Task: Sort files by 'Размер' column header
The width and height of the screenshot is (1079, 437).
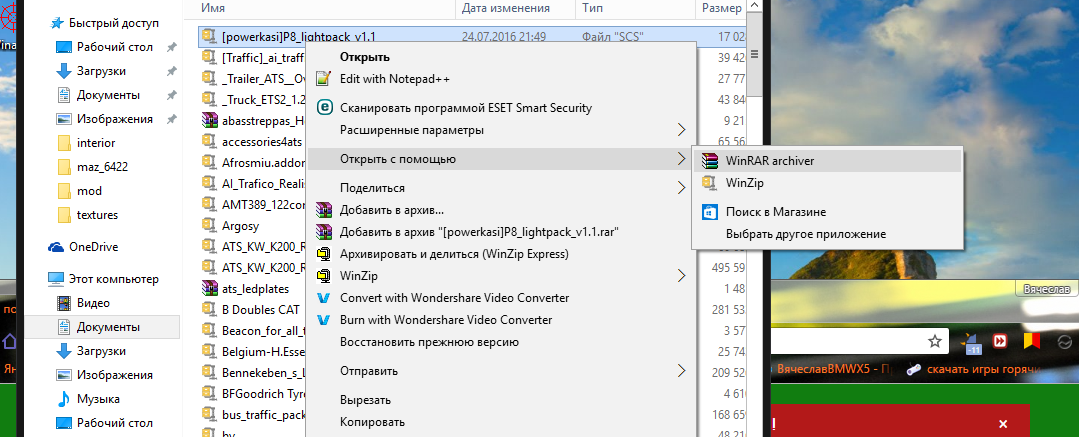Action: [x=720, y=8]
